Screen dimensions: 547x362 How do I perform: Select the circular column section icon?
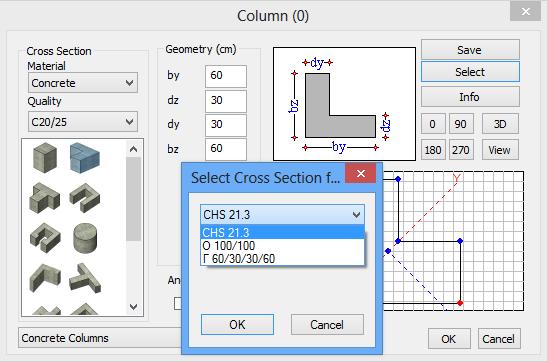pyautogui.click(x=85, y=238)
